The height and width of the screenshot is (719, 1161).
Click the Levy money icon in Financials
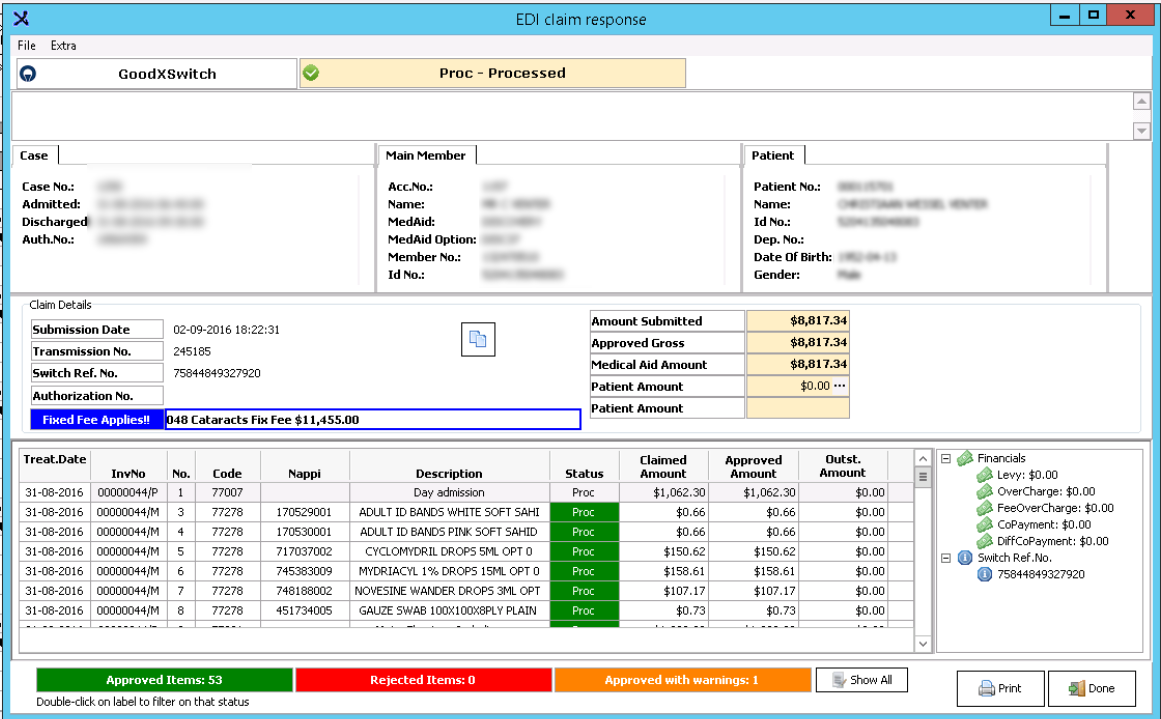click(x=984, y=475)
